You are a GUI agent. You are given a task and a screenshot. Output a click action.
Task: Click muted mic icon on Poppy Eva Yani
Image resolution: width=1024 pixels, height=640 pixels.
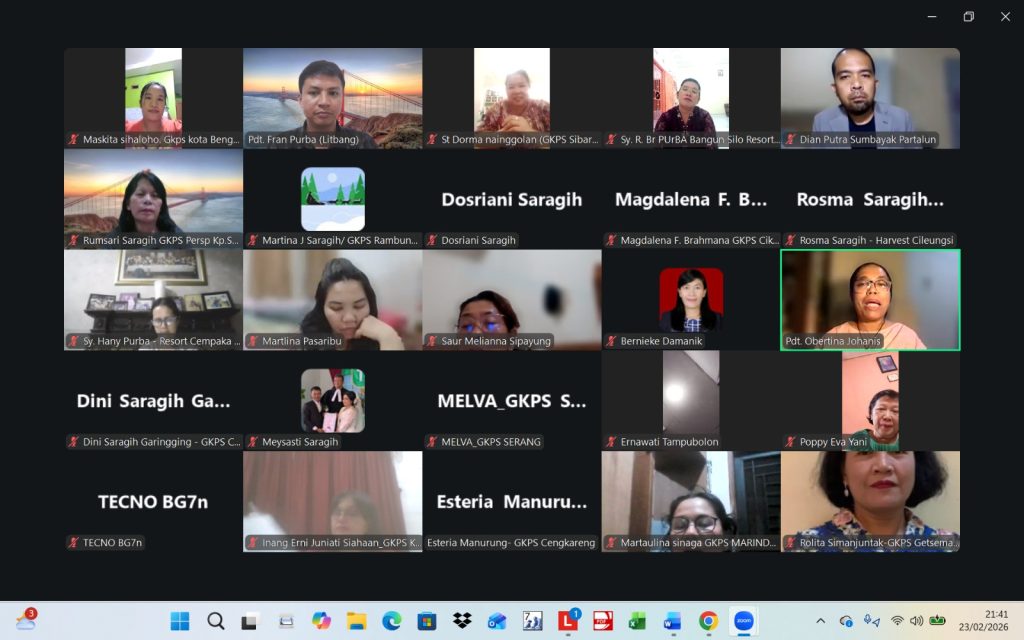[790, 442]
